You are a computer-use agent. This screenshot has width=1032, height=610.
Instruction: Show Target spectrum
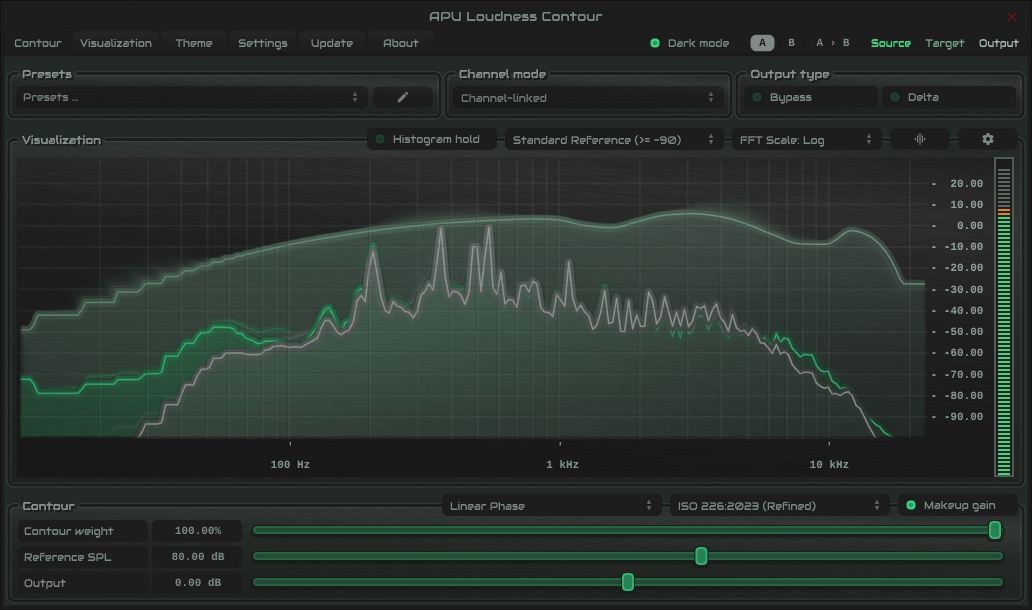click(944, 43)
